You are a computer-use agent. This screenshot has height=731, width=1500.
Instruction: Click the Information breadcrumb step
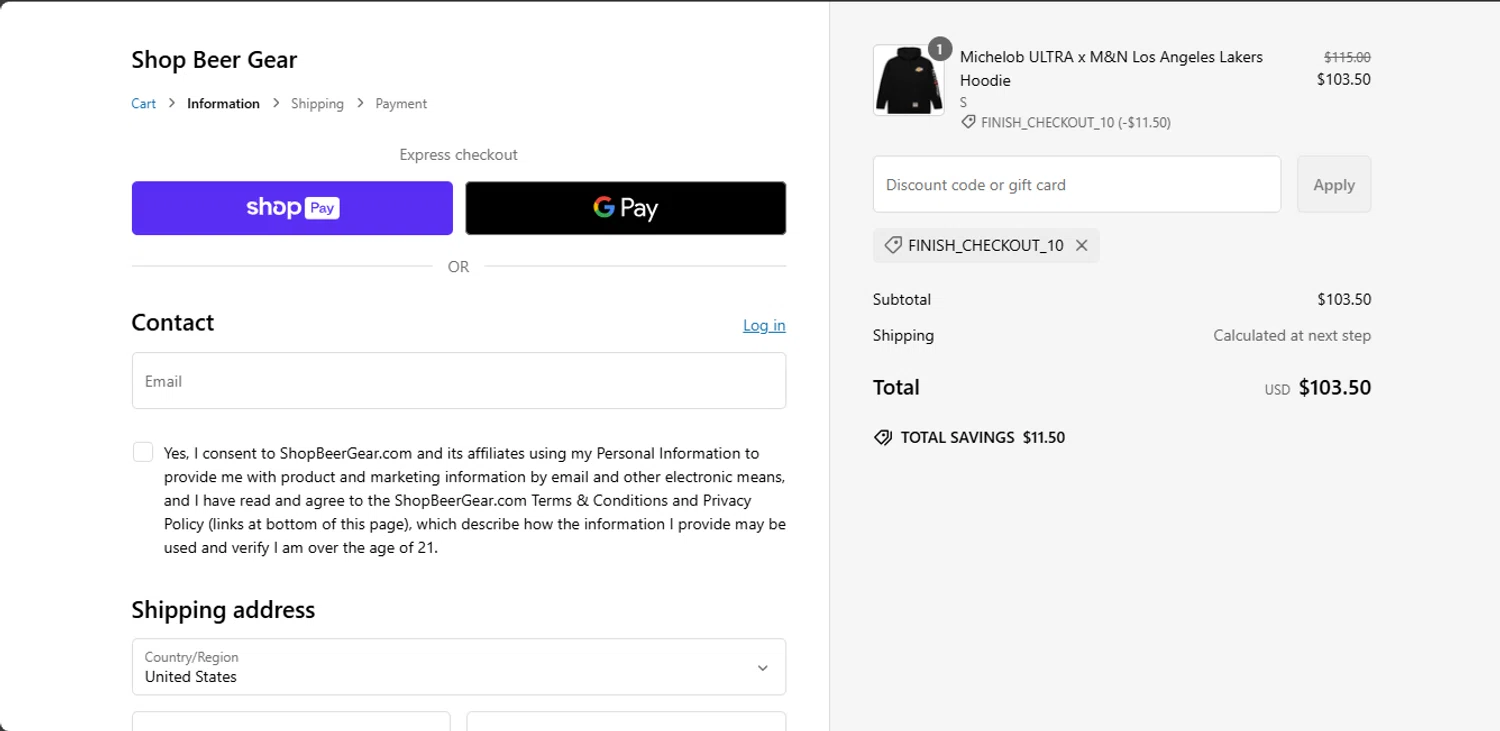223,103
